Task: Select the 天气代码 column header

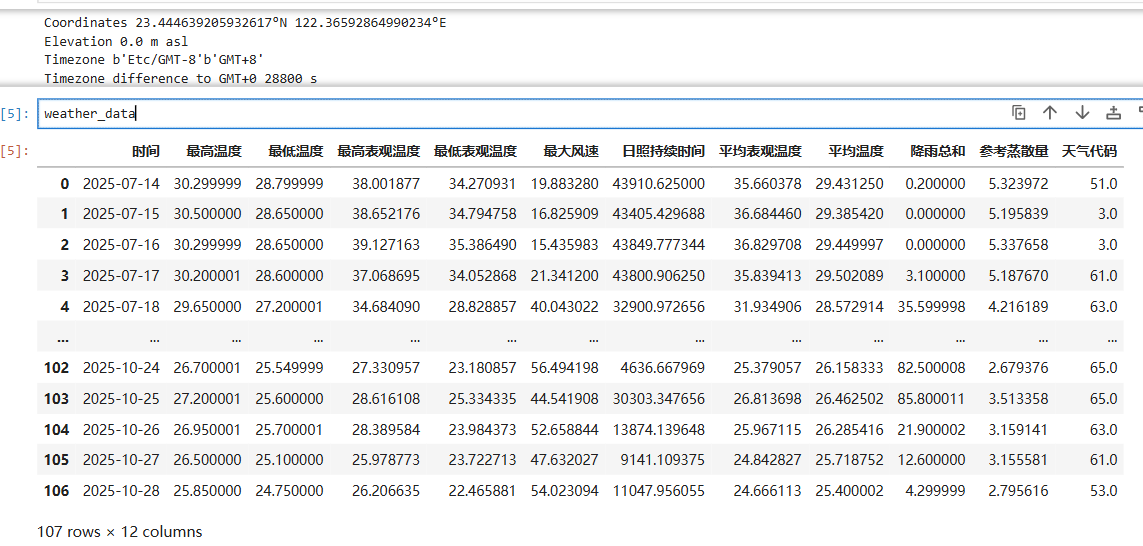Action: tap(1089, 152)
